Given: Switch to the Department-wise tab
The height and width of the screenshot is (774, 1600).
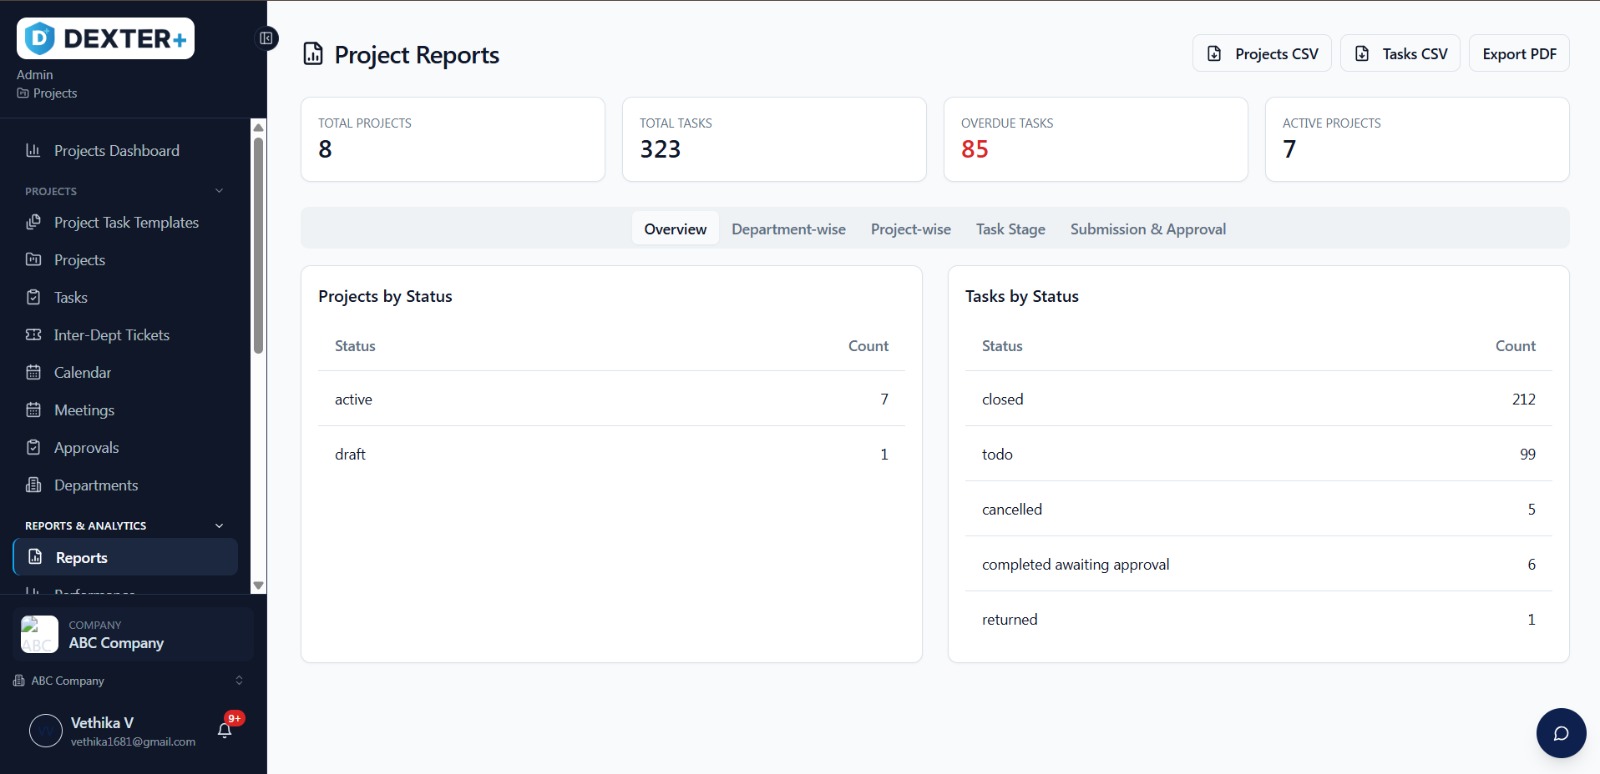Looking at the screenshot, I should (x=788, y=229).
